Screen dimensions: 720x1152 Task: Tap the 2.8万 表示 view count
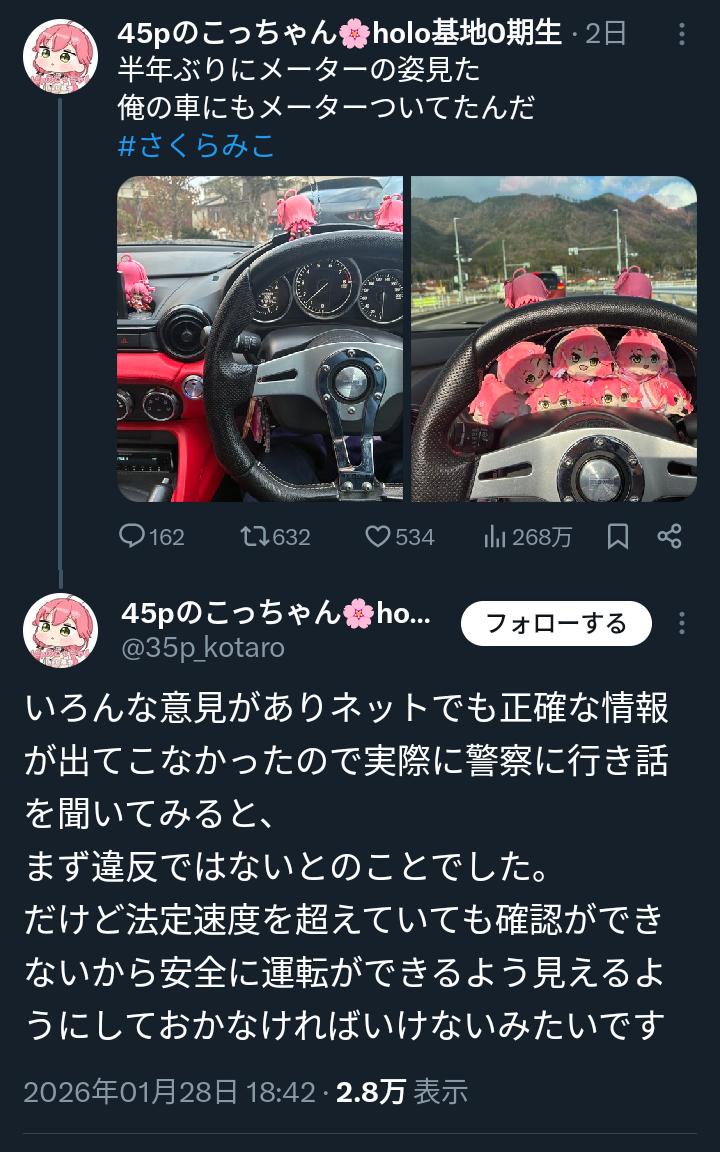(402, 1092)
